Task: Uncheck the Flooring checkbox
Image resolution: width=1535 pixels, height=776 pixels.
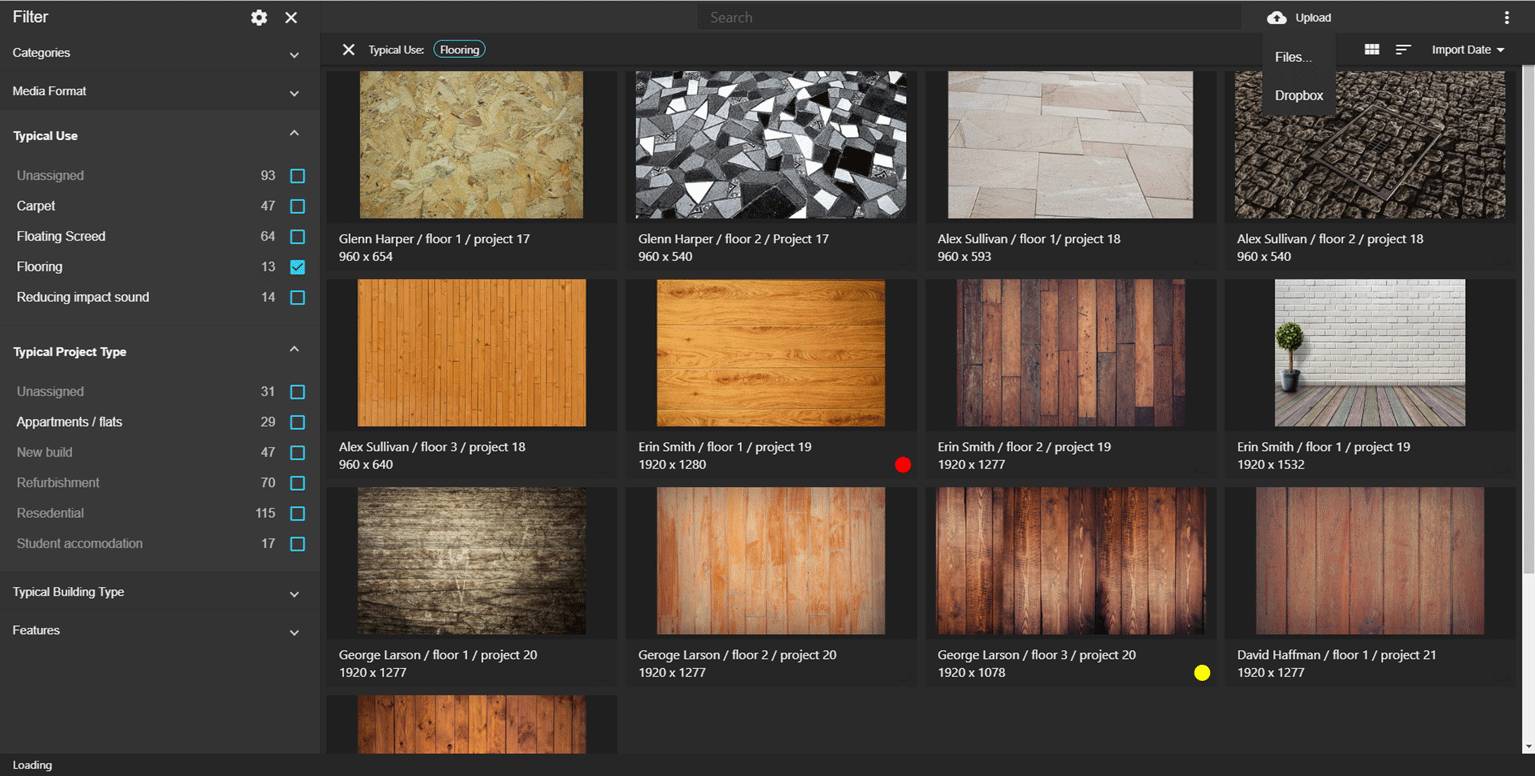Action: [x=297, y=267]
